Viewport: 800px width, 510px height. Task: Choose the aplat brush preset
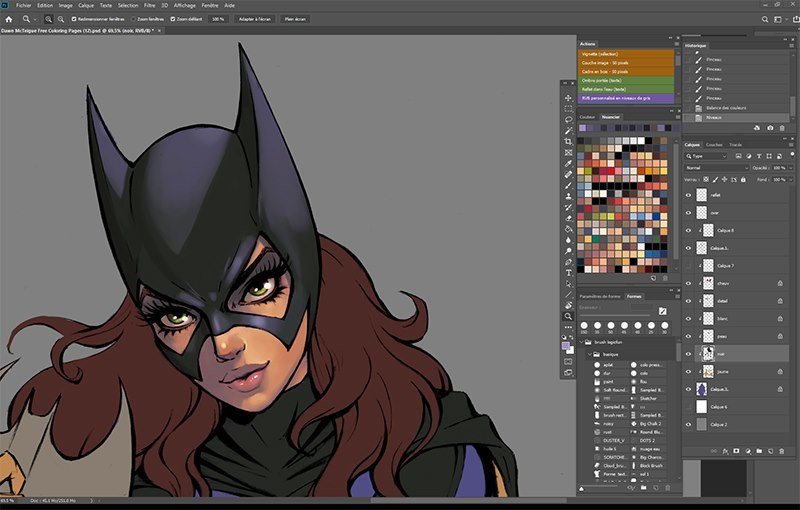coord(608,365)
